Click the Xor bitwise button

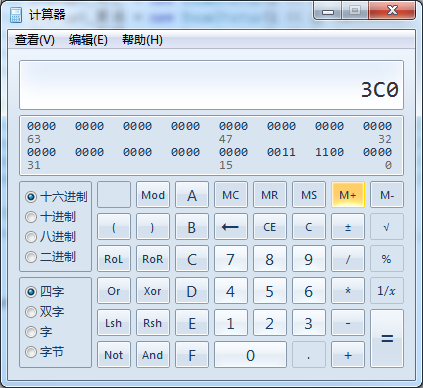point(153,291)
